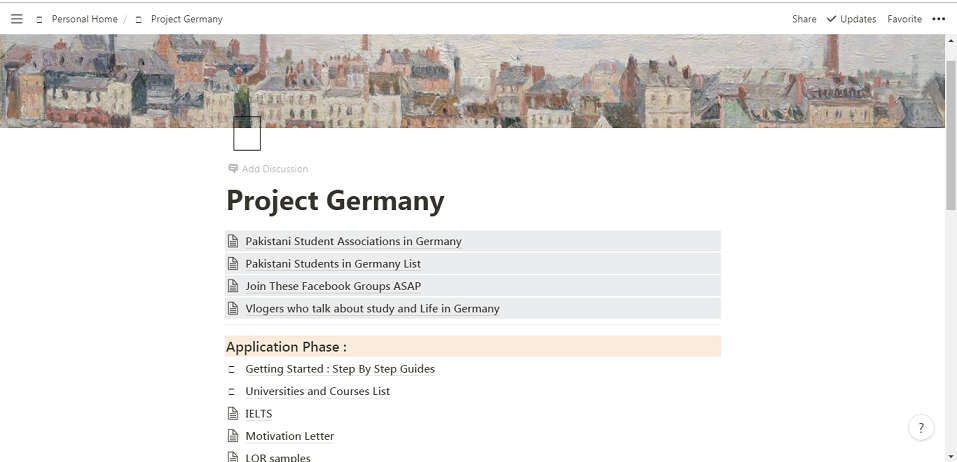The image size is (957, 462).
Task: Click the vertical scrollbar thumb
Action: pos(950,135)
